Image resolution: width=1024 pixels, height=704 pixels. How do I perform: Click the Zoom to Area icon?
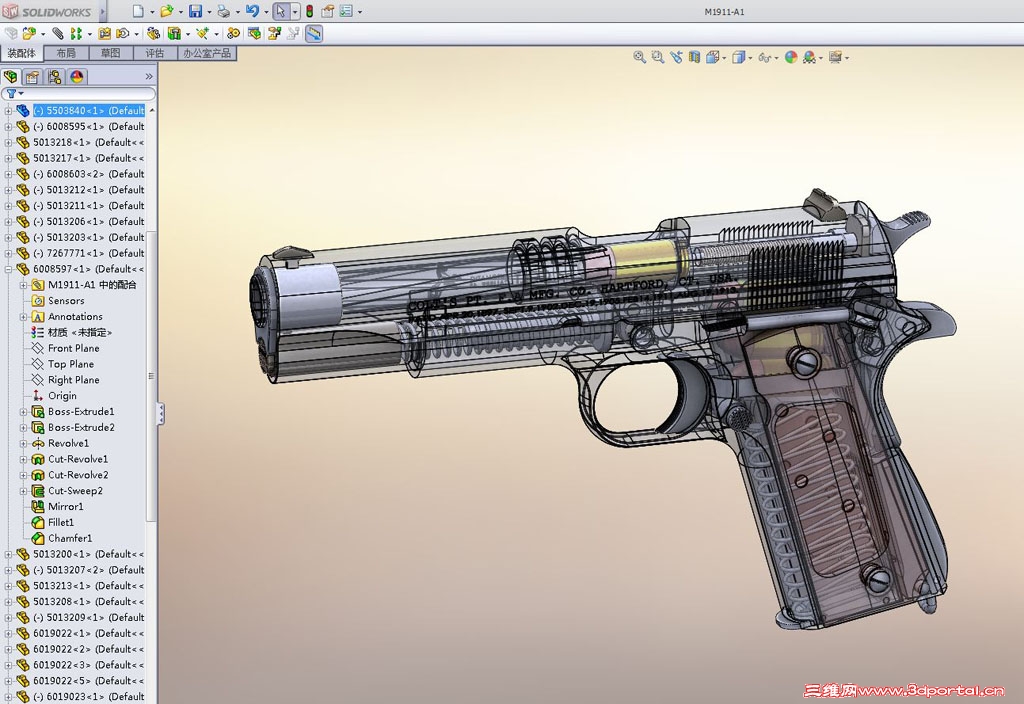point(658,57)
